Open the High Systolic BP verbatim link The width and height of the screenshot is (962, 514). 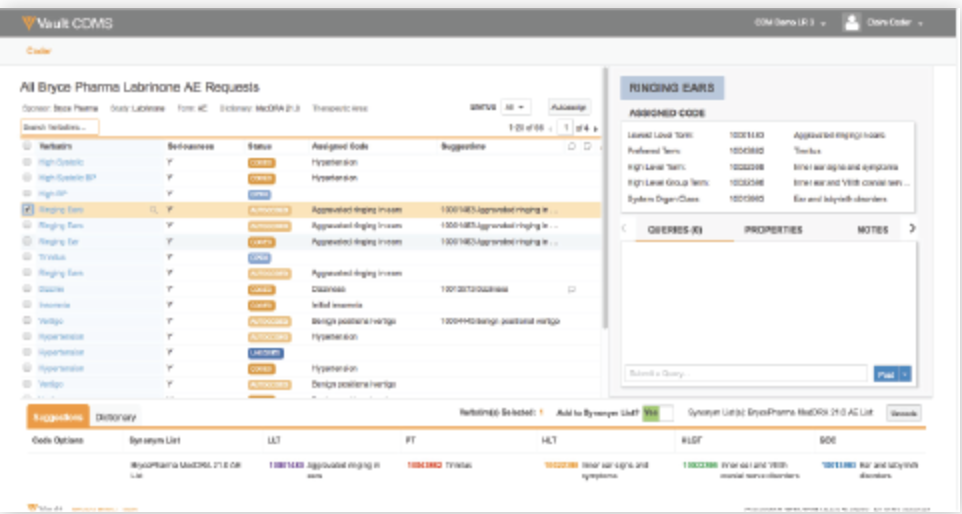(67, 178)
